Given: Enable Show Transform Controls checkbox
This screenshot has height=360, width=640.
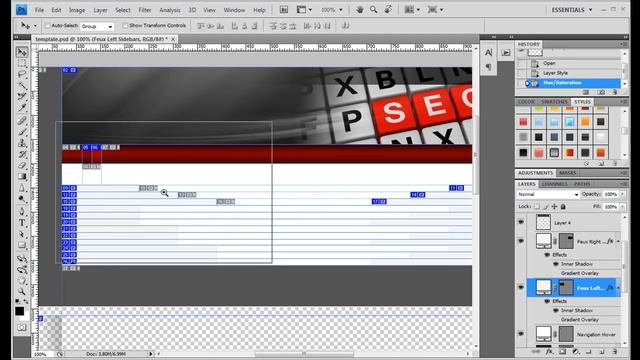Looking at the screenshot, I should [x=125, y=26].
